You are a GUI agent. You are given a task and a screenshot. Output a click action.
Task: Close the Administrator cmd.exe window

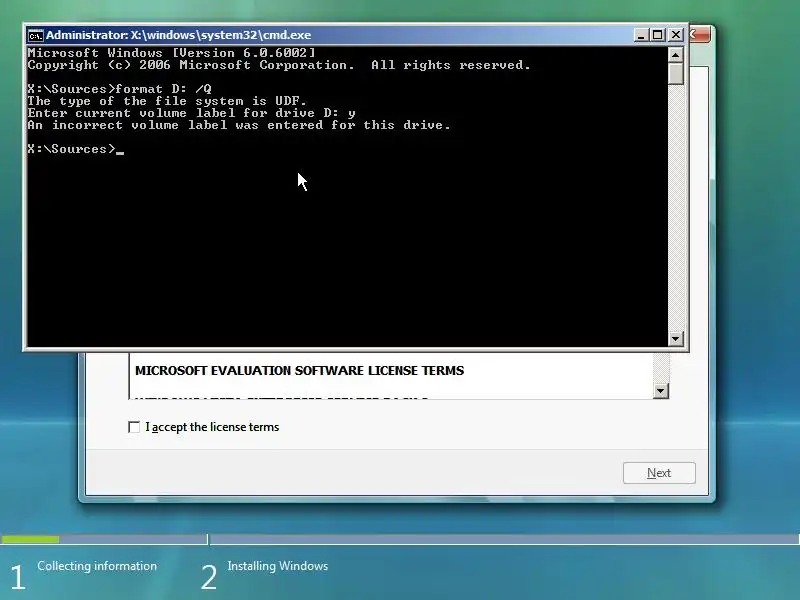(676, 35)
